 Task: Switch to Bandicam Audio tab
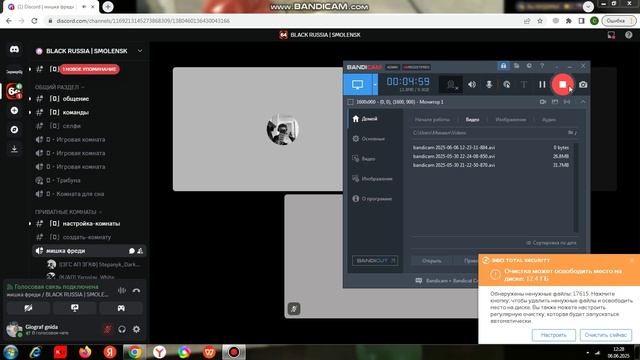(549, 120)
